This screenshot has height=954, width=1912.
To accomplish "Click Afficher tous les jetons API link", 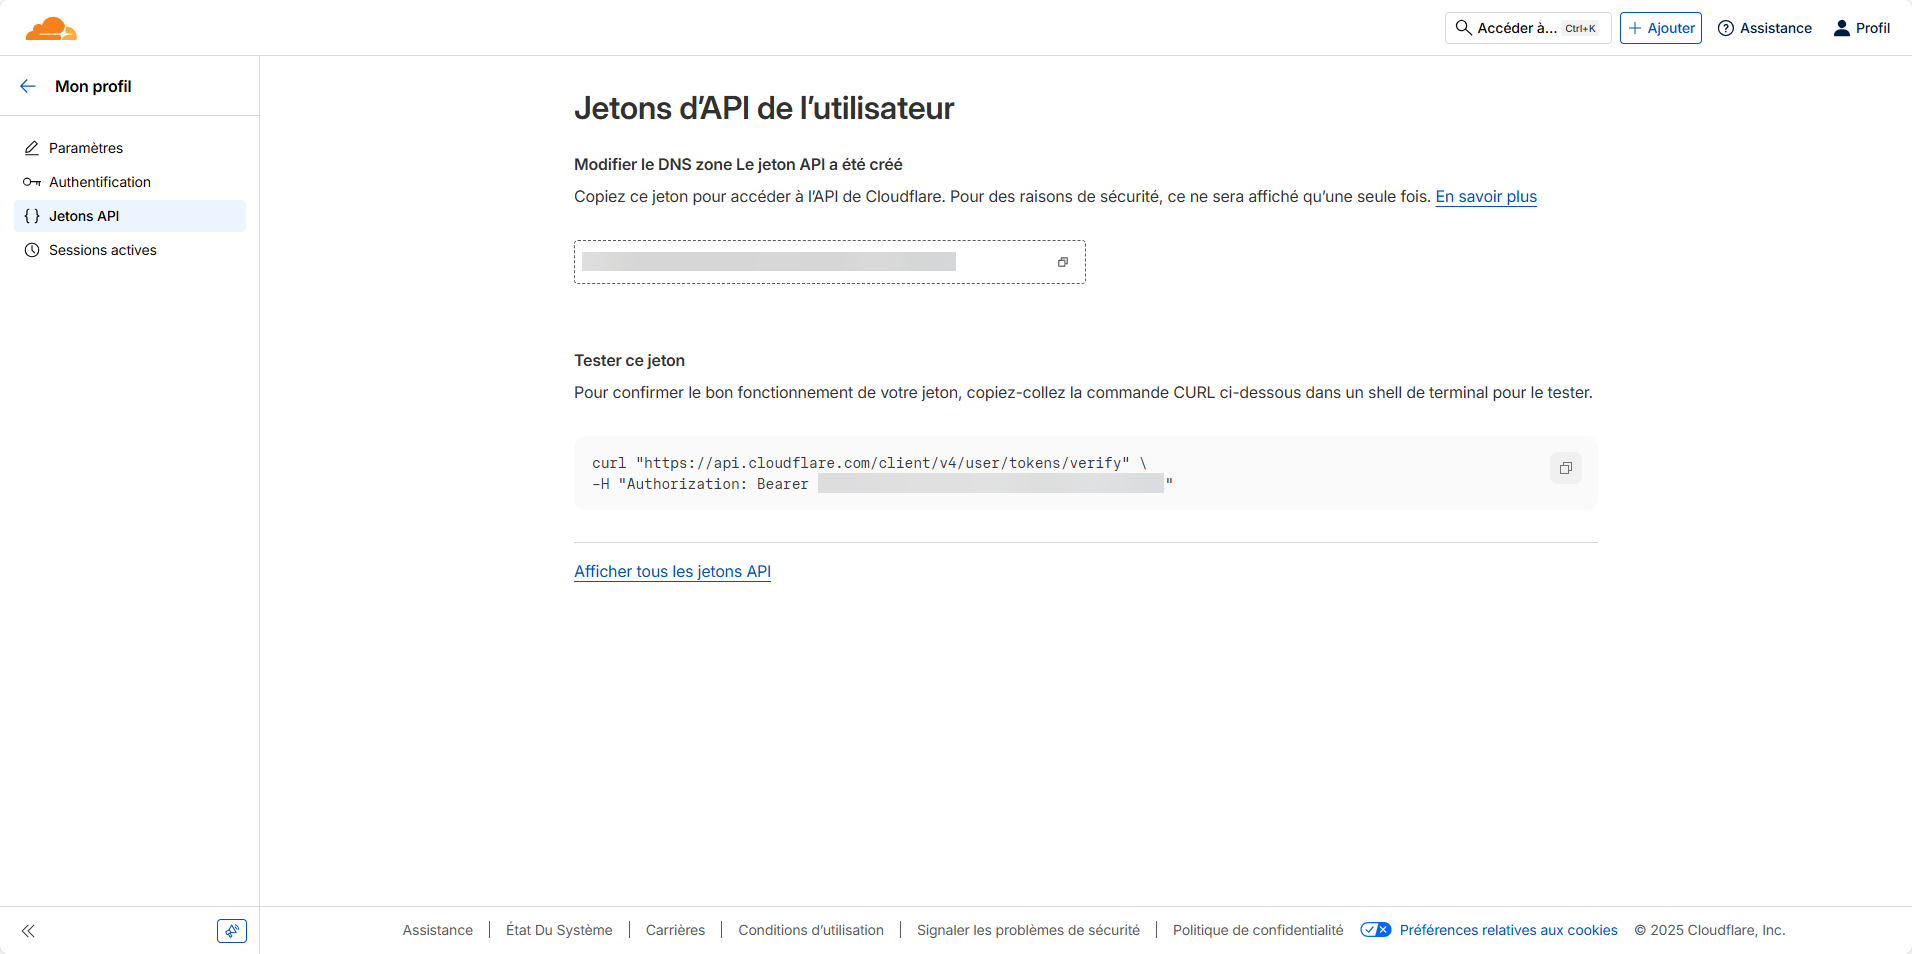I will 672,572.
